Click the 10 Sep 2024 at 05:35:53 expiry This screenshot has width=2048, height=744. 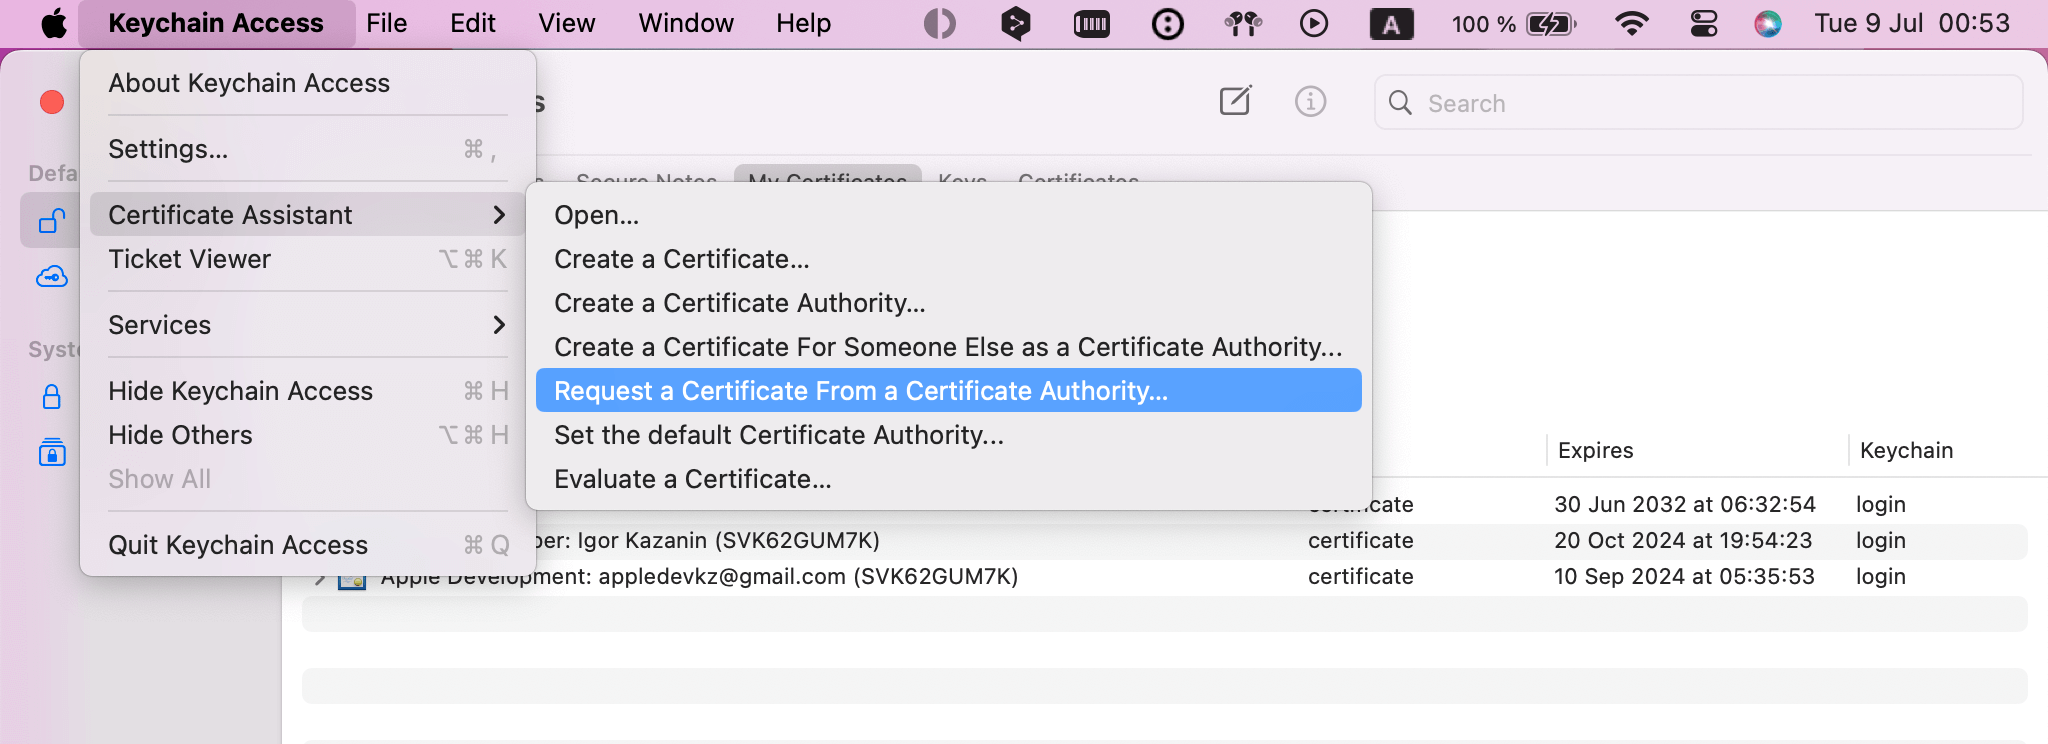(x=1684, y=577)
